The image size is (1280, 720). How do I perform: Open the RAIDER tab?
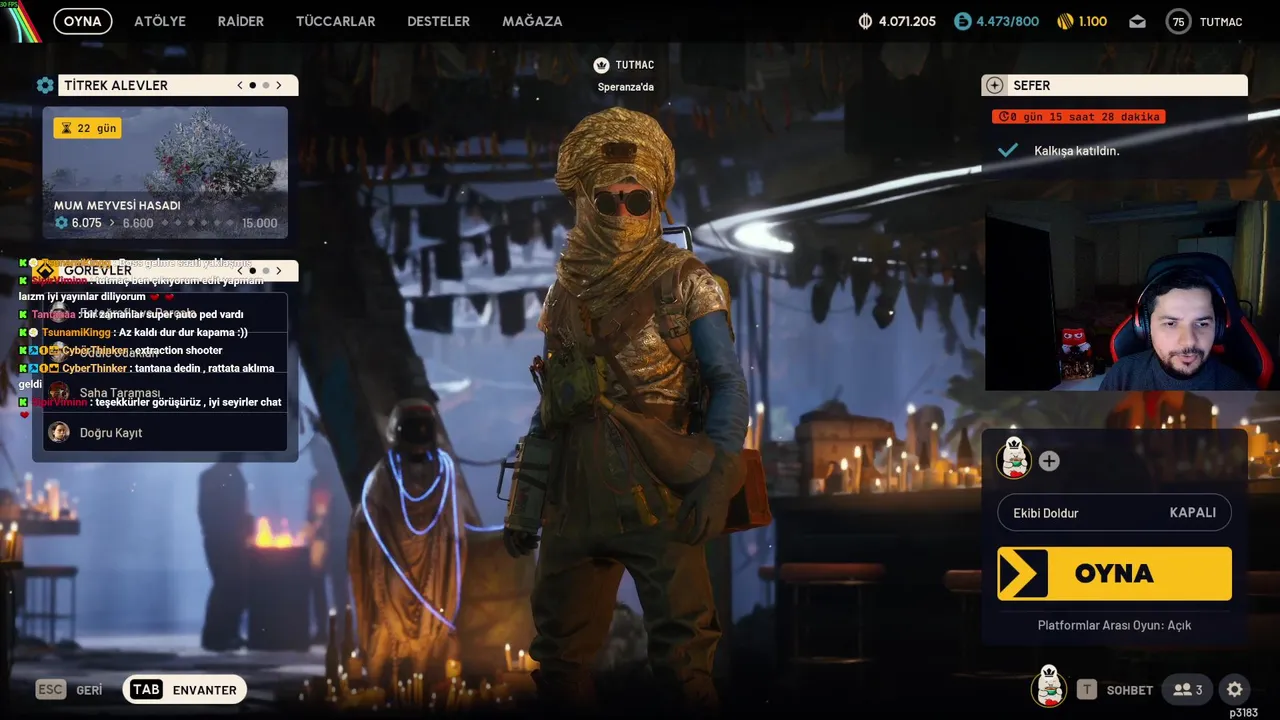241,21
